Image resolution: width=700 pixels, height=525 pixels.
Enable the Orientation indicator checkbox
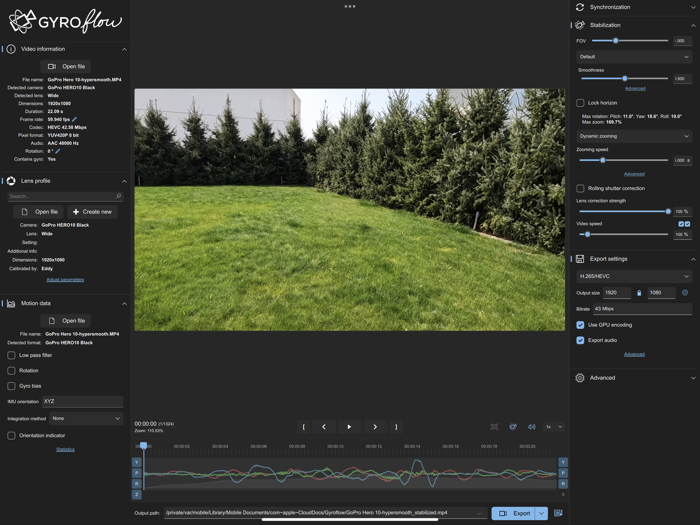pos(11,436)
